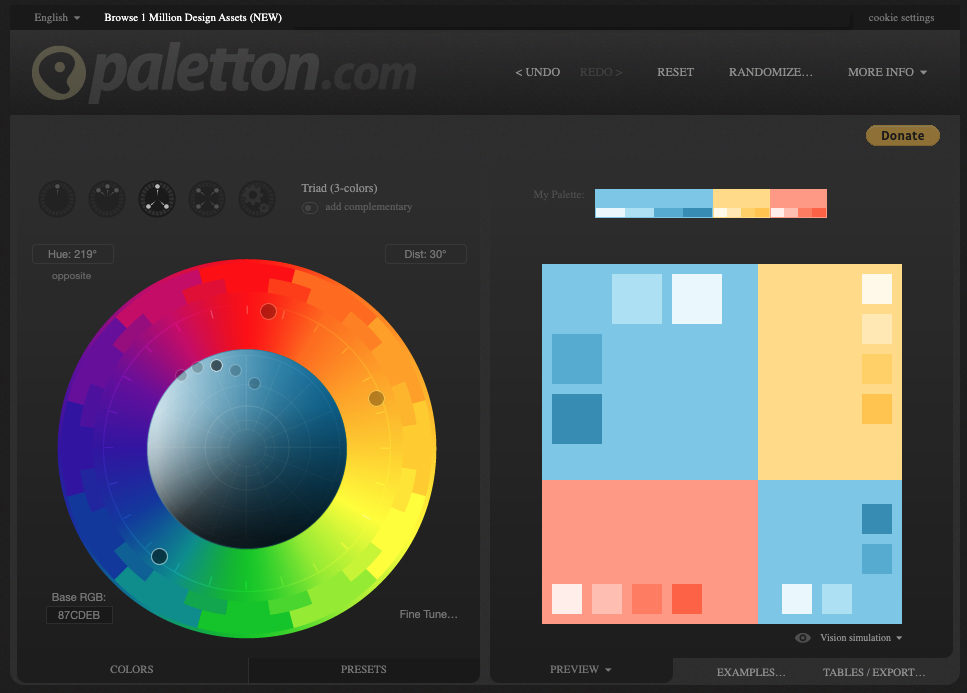Viewport: 967px width, 693px height.
Task: Click the darkest red-orange swatch in salmon block
Action: click(687, 599)
